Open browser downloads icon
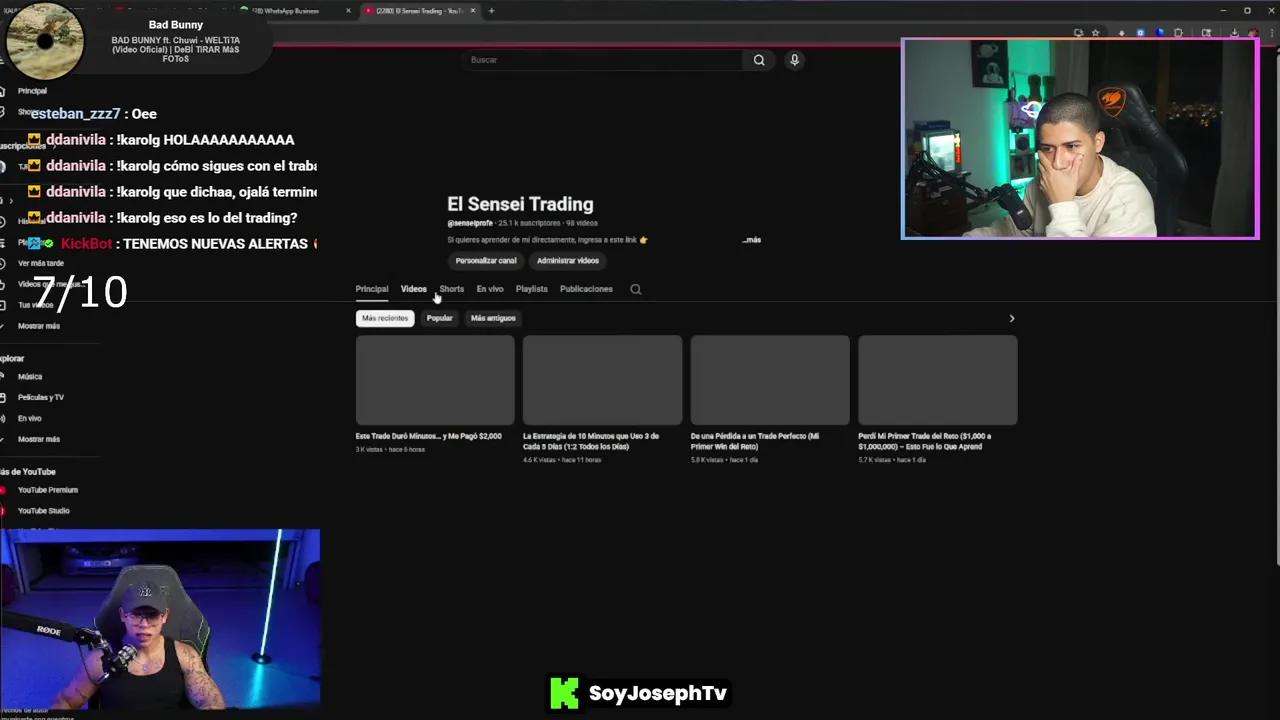 pyautogui.click(x=1234, y=33)
